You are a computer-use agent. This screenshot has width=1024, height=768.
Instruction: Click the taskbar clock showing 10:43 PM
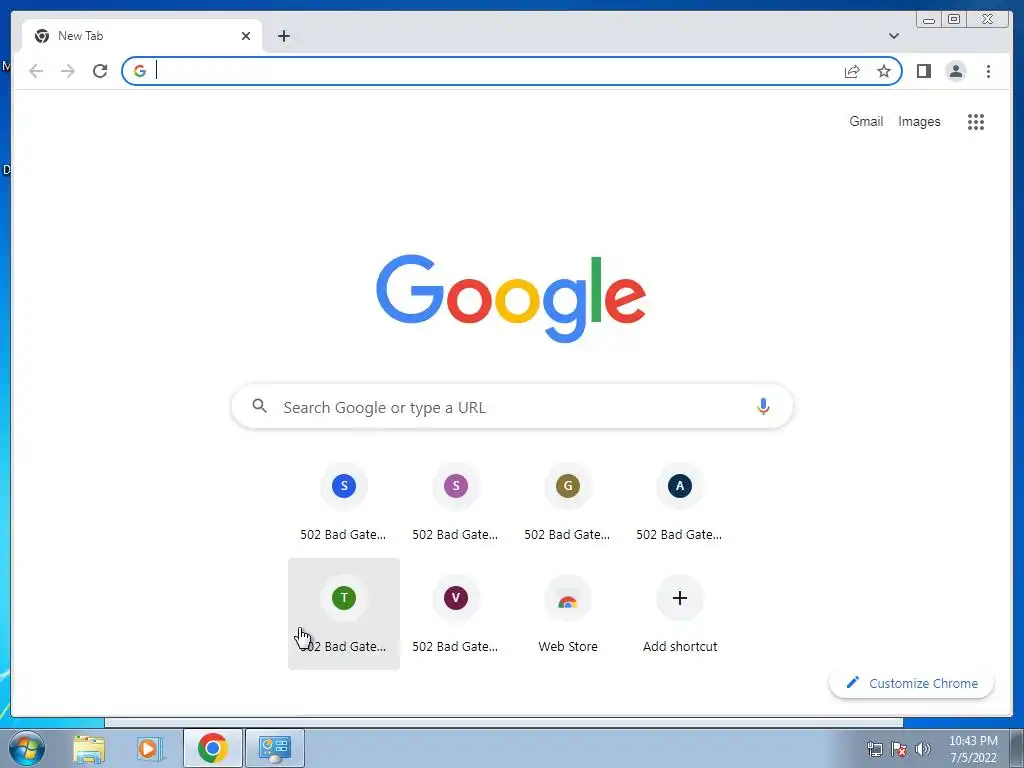(973, 749)
